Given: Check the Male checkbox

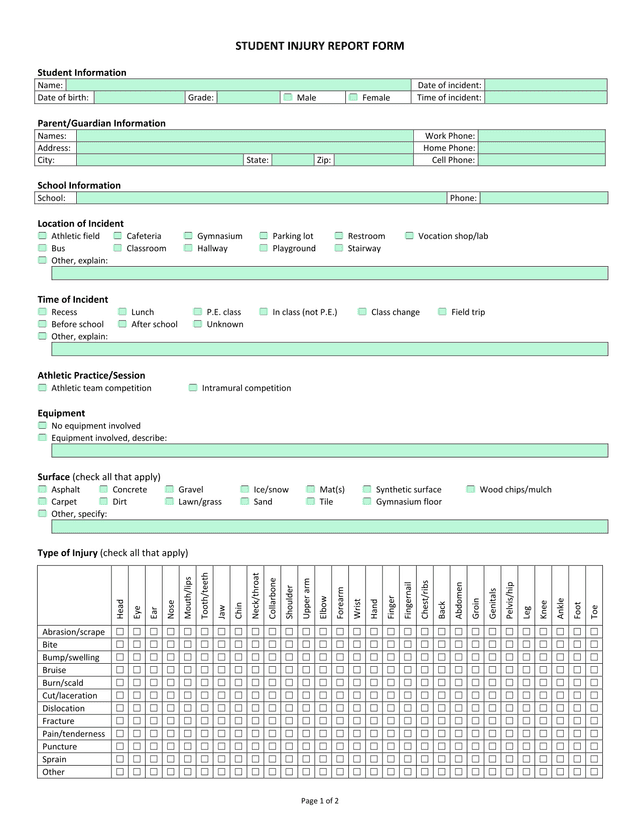Looking at the screenshot, I should pos(287,98).
